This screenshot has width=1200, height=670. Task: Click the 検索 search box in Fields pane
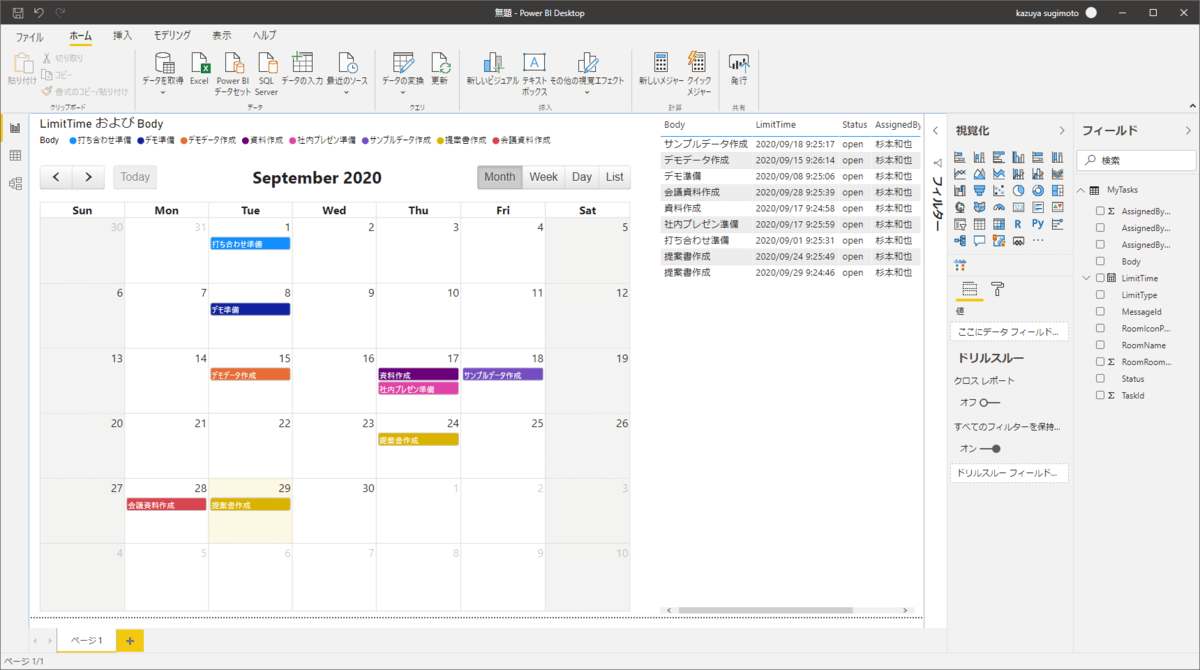pyautogui.click(x=1135, y=160)
